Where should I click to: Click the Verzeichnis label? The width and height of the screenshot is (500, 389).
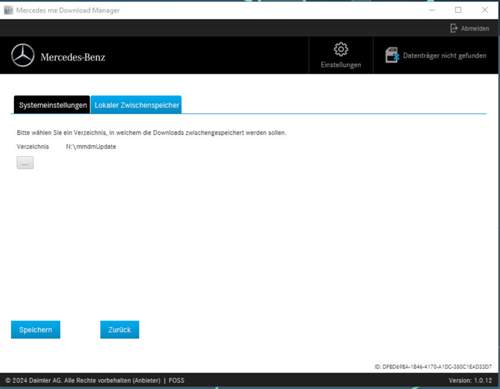(x=33, y=147)
